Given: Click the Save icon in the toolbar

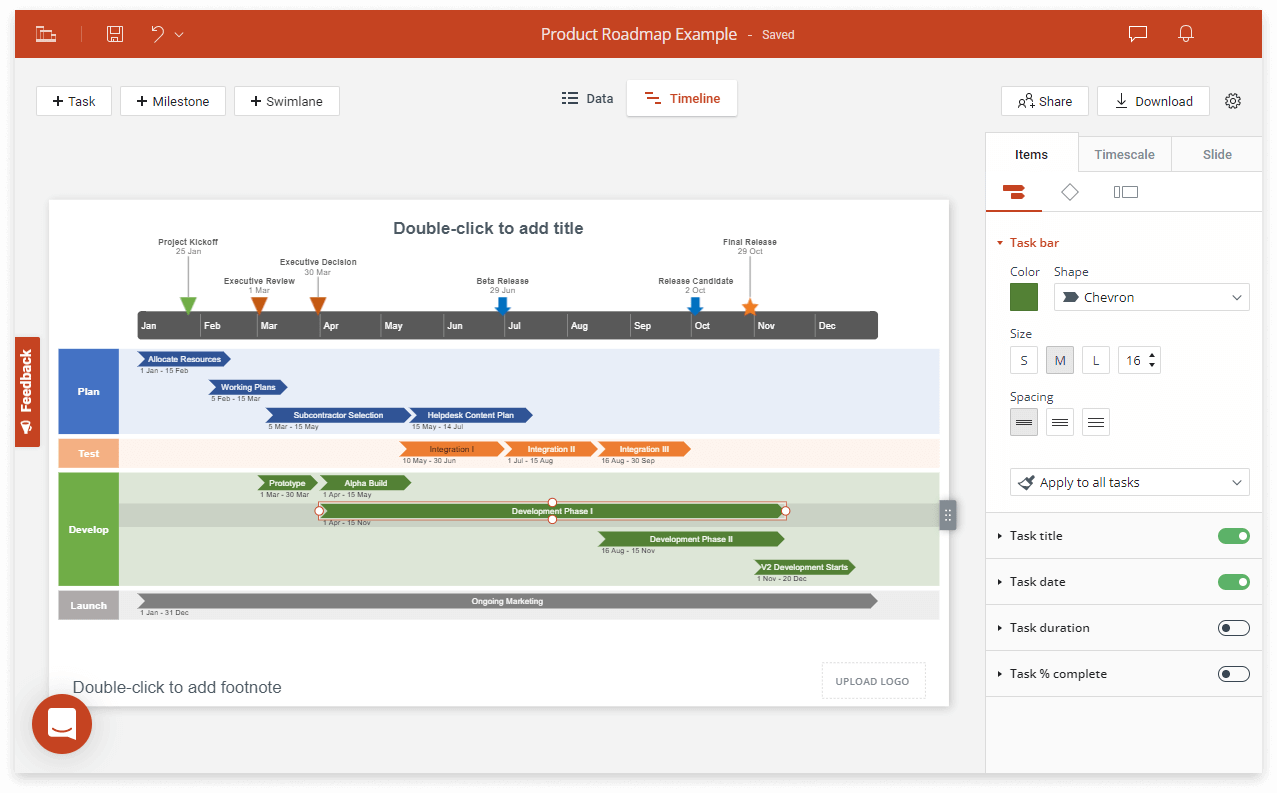Looking at the screenshot, I should point(114,33).
